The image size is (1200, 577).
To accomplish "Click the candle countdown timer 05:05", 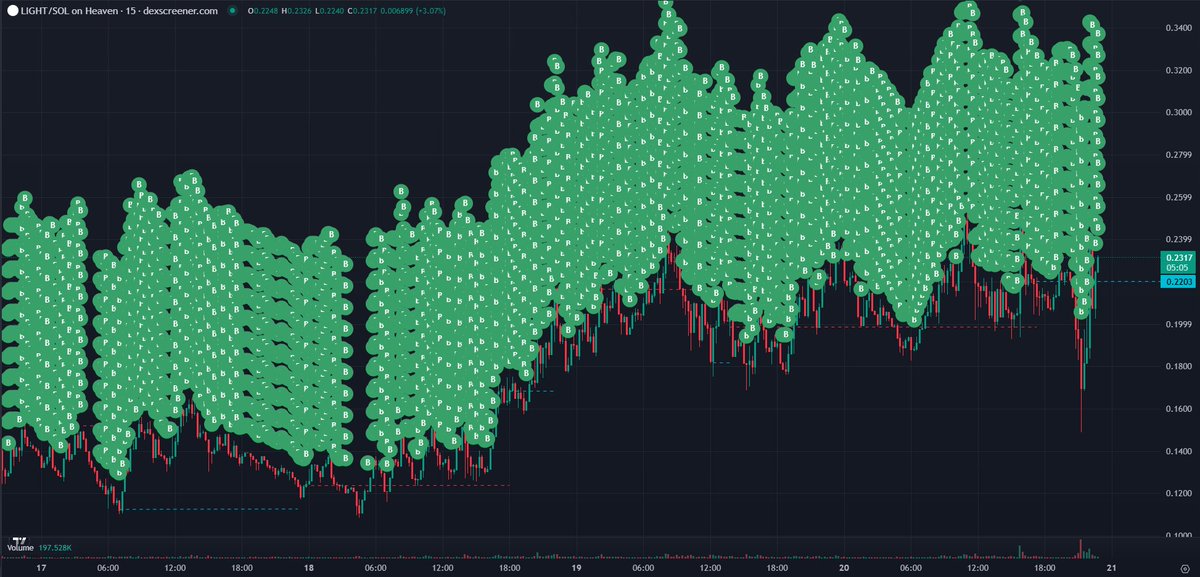I will click(1175, 268).
